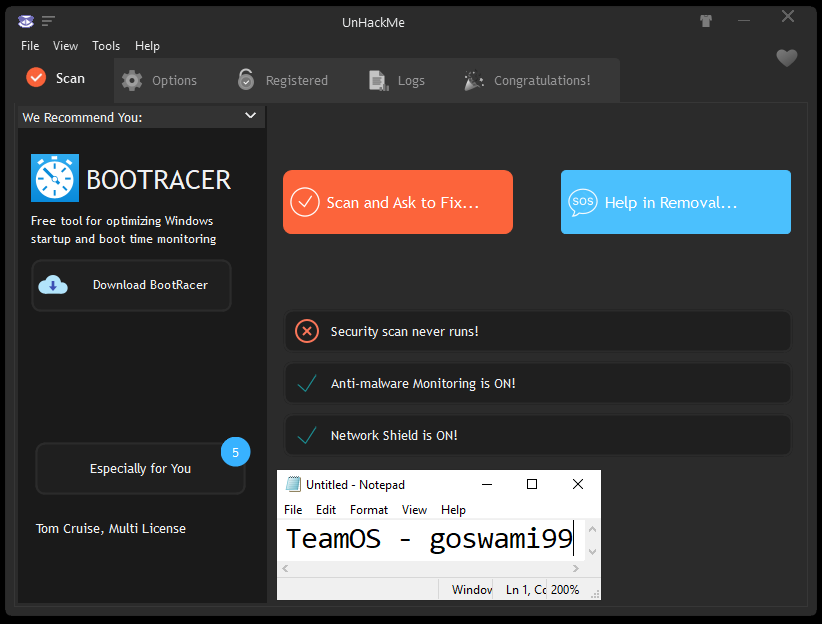
Task: Click the Anti-malware Monitoring checkmark icon
Action: point(307,383)
